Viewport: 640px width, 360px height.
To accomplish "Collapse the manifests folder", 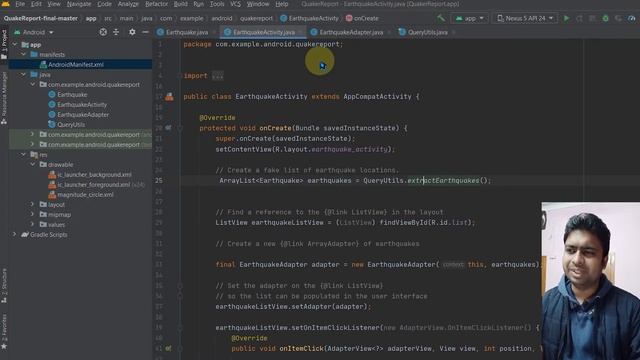I will click(x=24, y=54).
